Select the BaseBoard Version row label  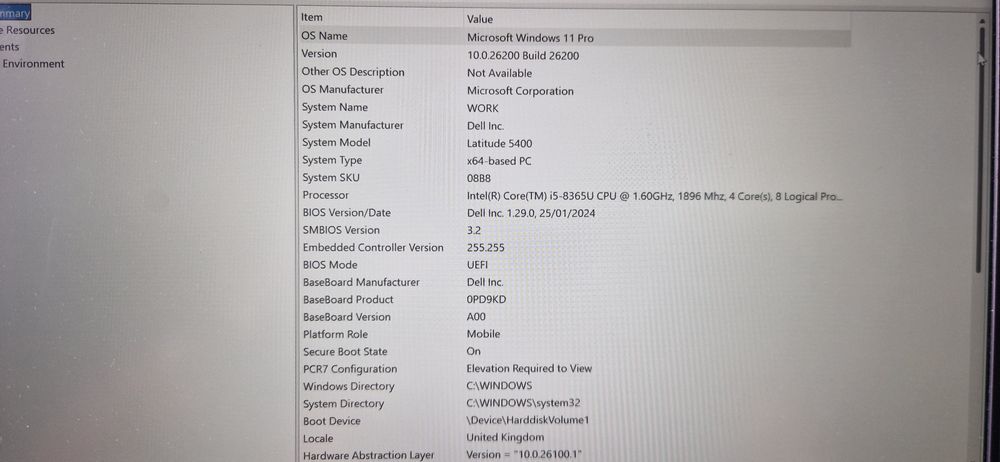347,317
